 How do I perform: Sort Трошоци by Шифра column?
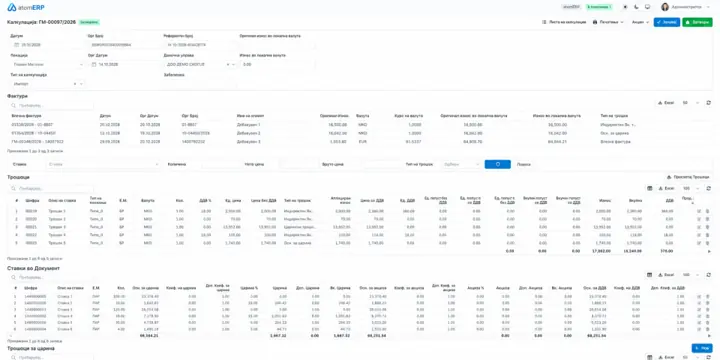[x=32, y=201]
